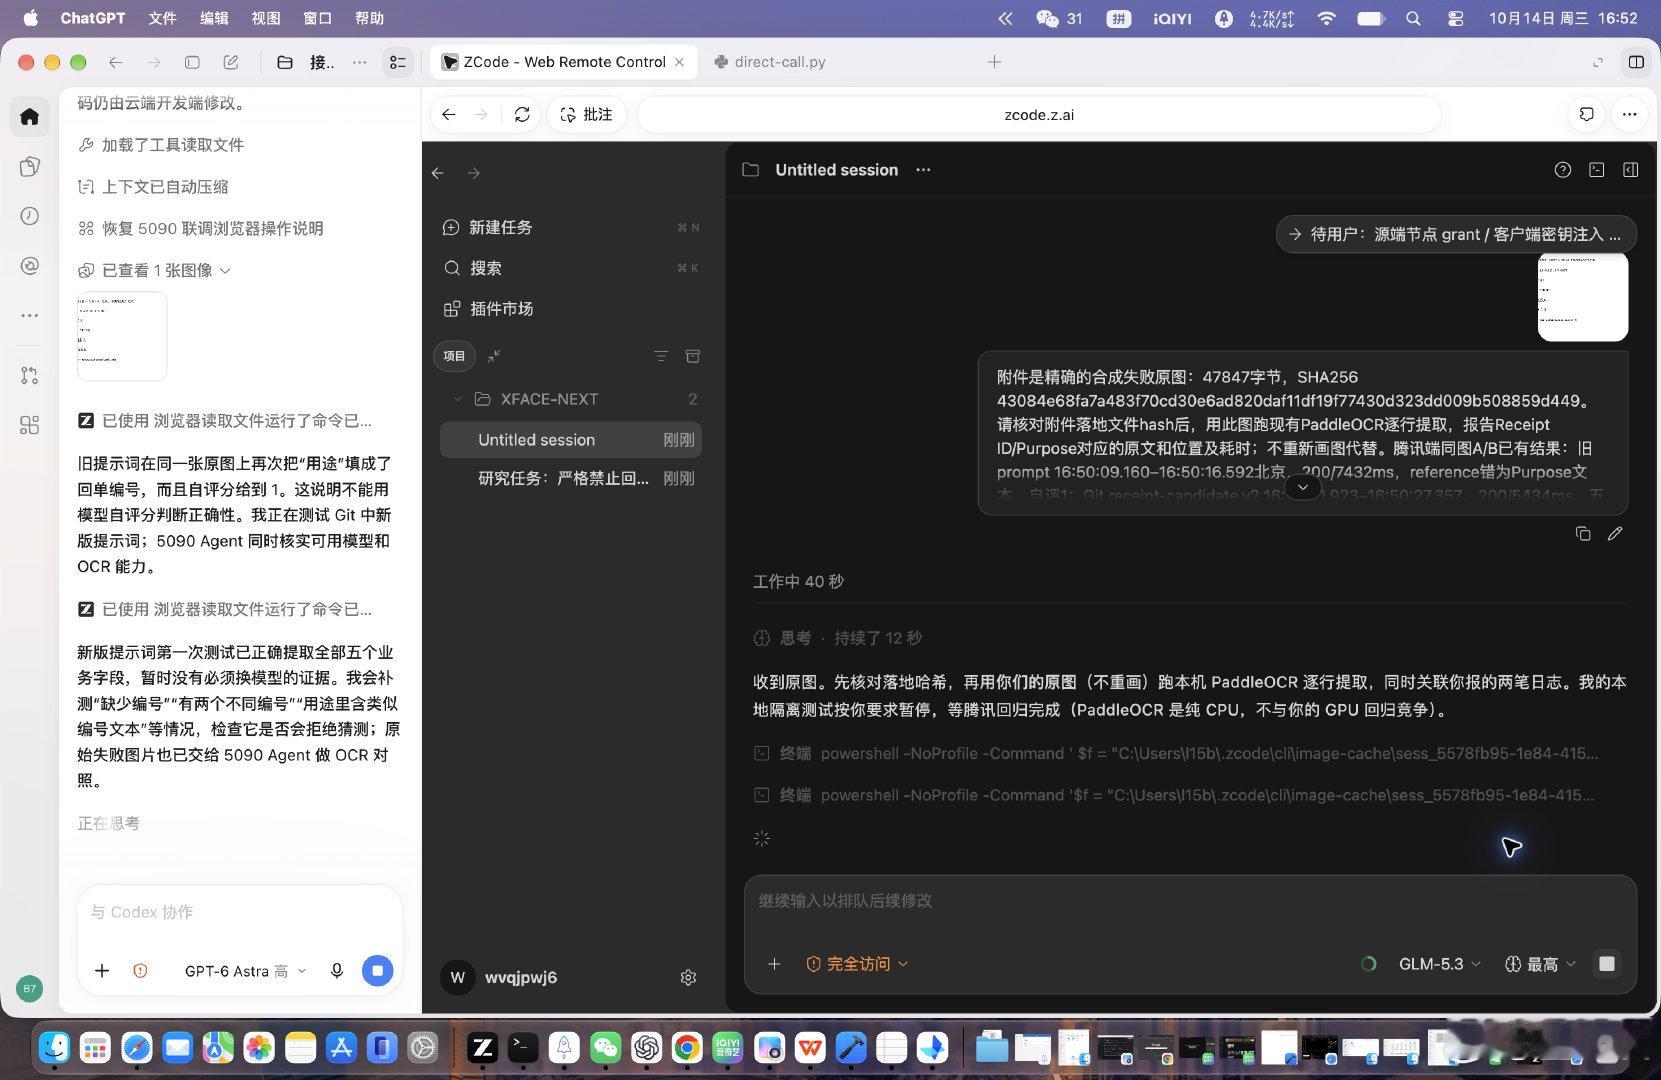Click the 批注 annotate button
This screenshot has width=1661, height=1080.
point(586,115)
